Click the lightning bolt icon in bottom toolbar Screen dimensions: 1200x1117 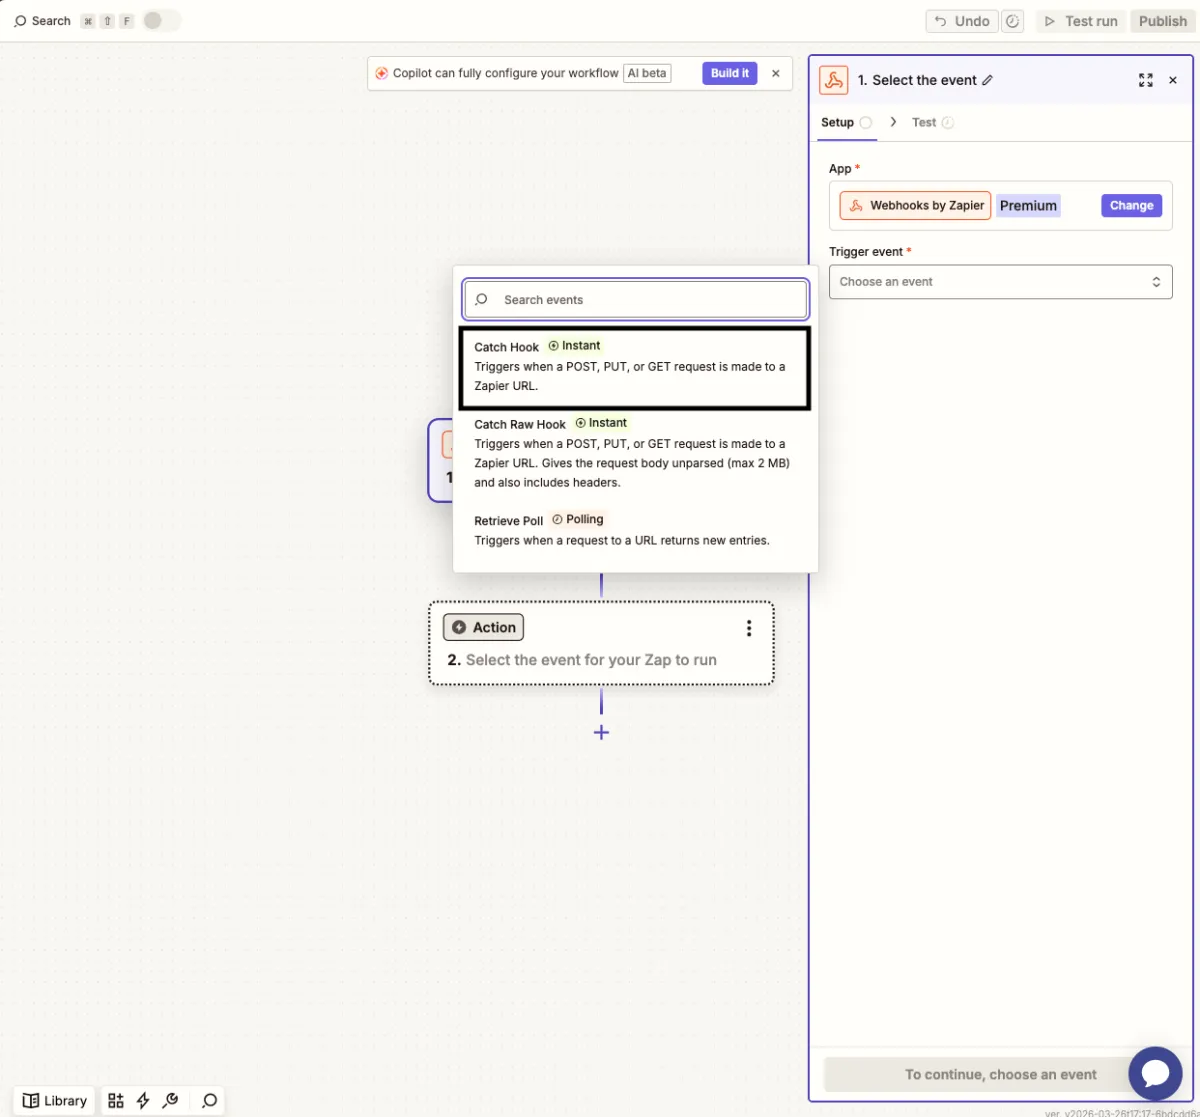pyautogui.click(x=143, y=1100)
